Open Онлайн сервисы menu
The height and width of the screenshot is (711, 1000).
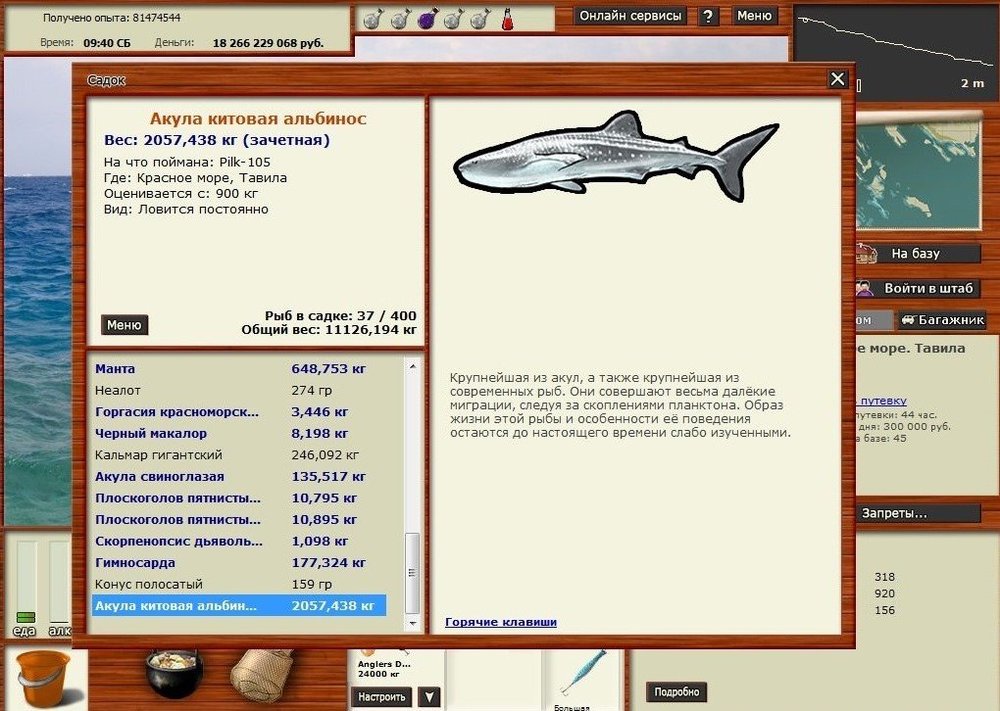pos(631,16)
